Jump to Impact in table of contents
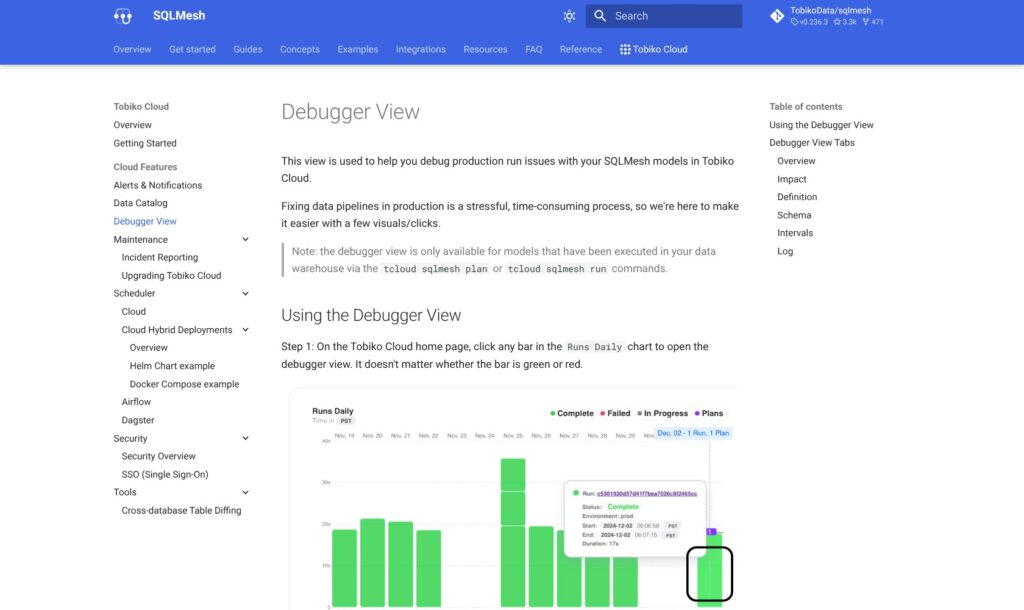Viewport: 1024px width, 610px height. pyautogui.click(x=792, y=179)
